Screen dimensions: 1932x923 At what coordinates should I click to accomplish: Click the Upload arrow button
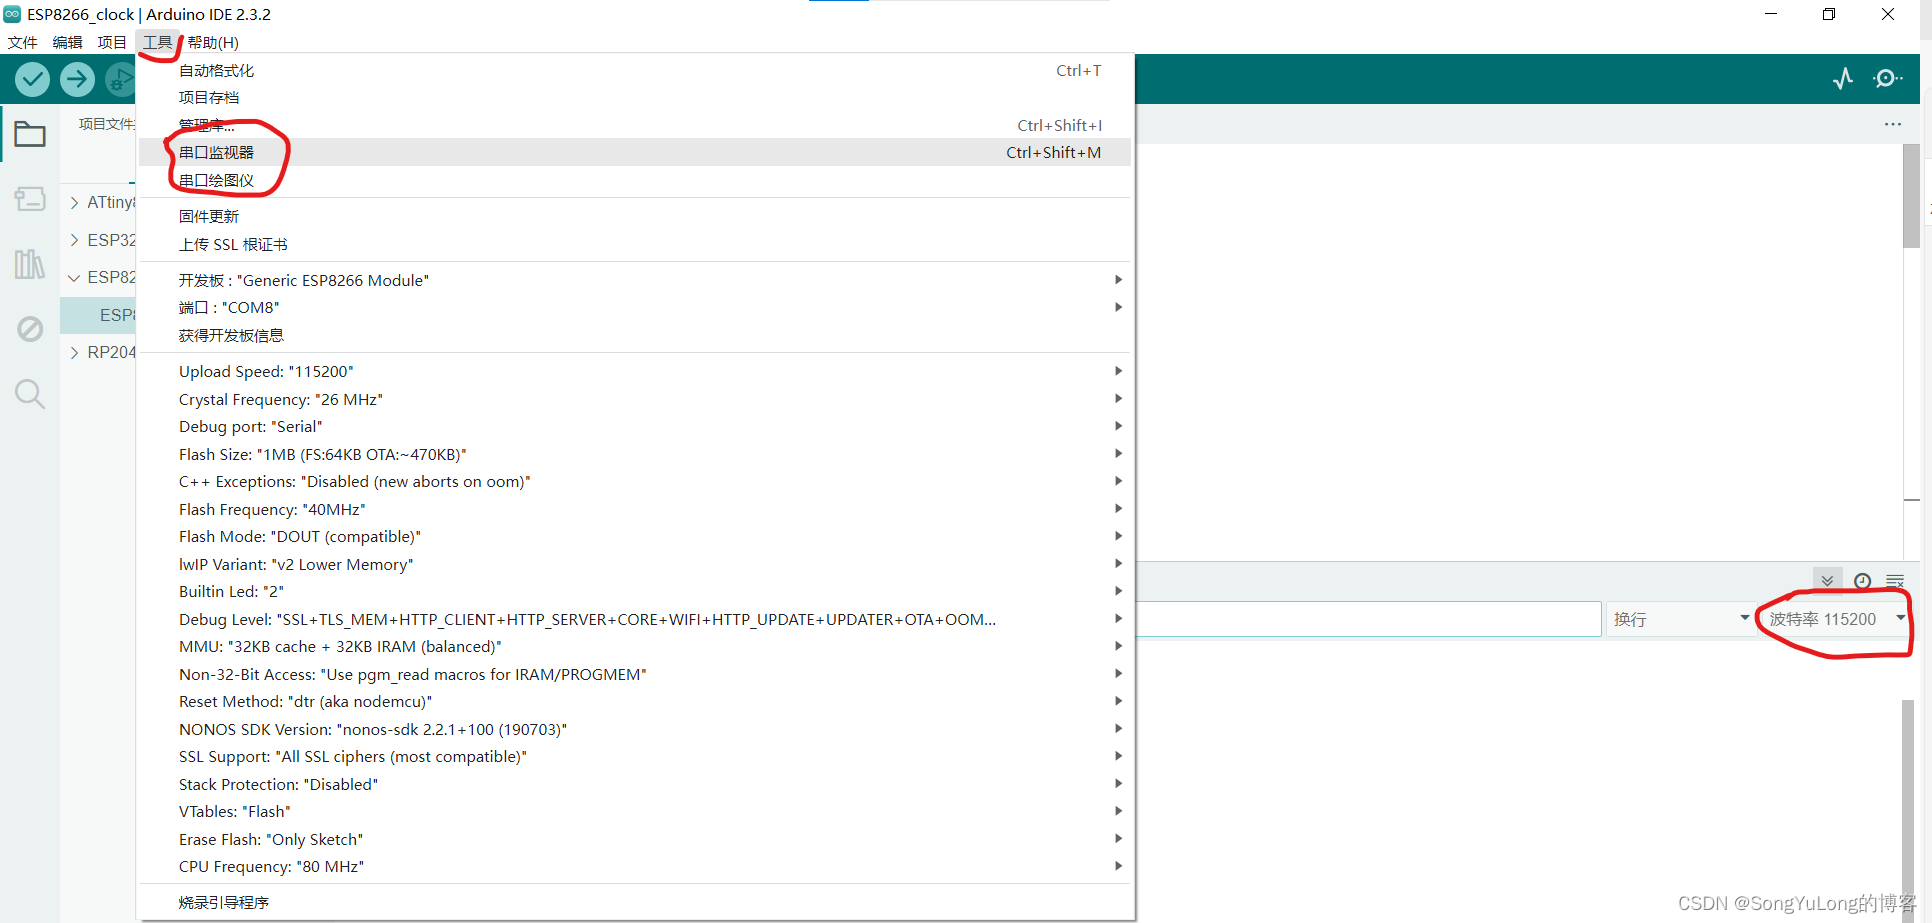coord(77,79)
